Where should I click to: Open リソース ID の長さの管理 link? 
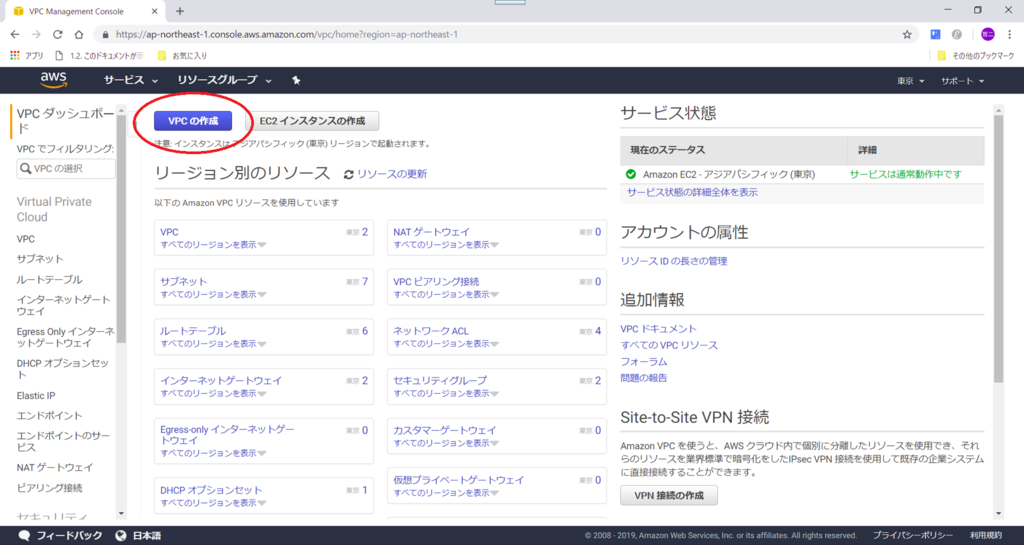673,261
